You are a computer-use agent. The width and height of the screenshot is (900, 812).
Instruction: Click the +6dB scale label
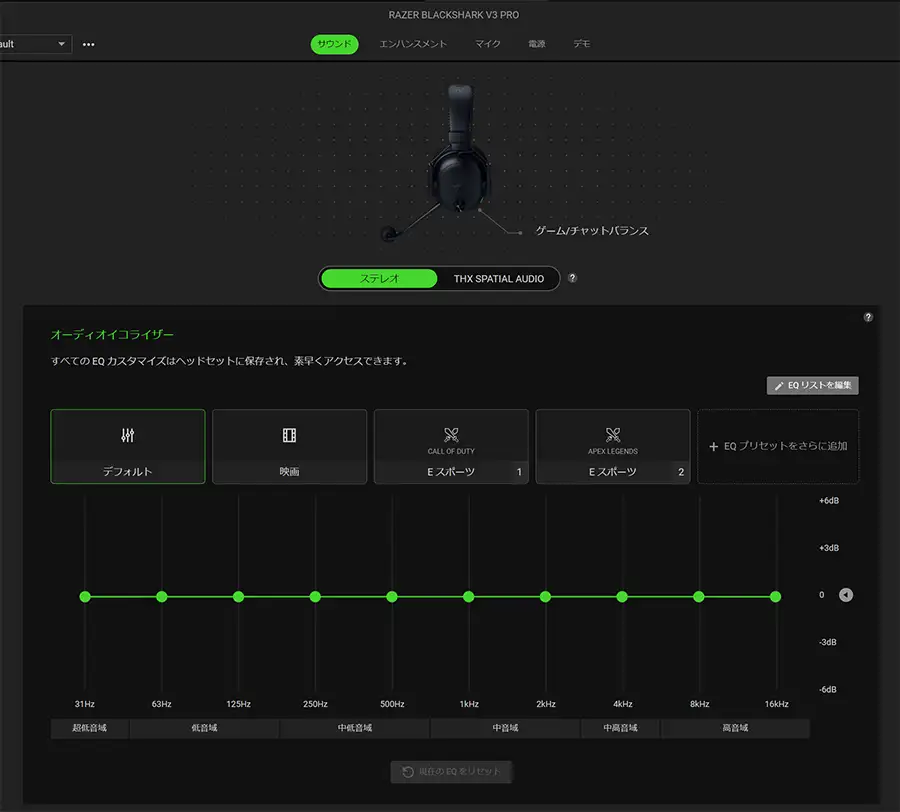(x=829, y=501)
